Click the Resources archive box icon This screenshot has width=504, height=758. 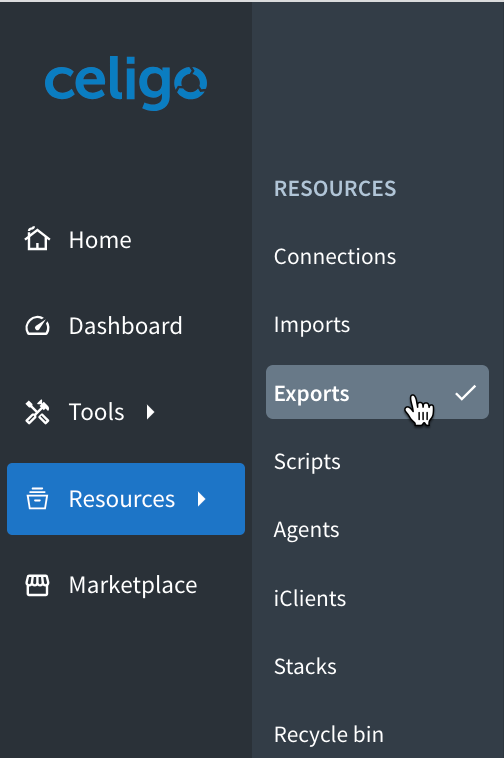(37, 499)
